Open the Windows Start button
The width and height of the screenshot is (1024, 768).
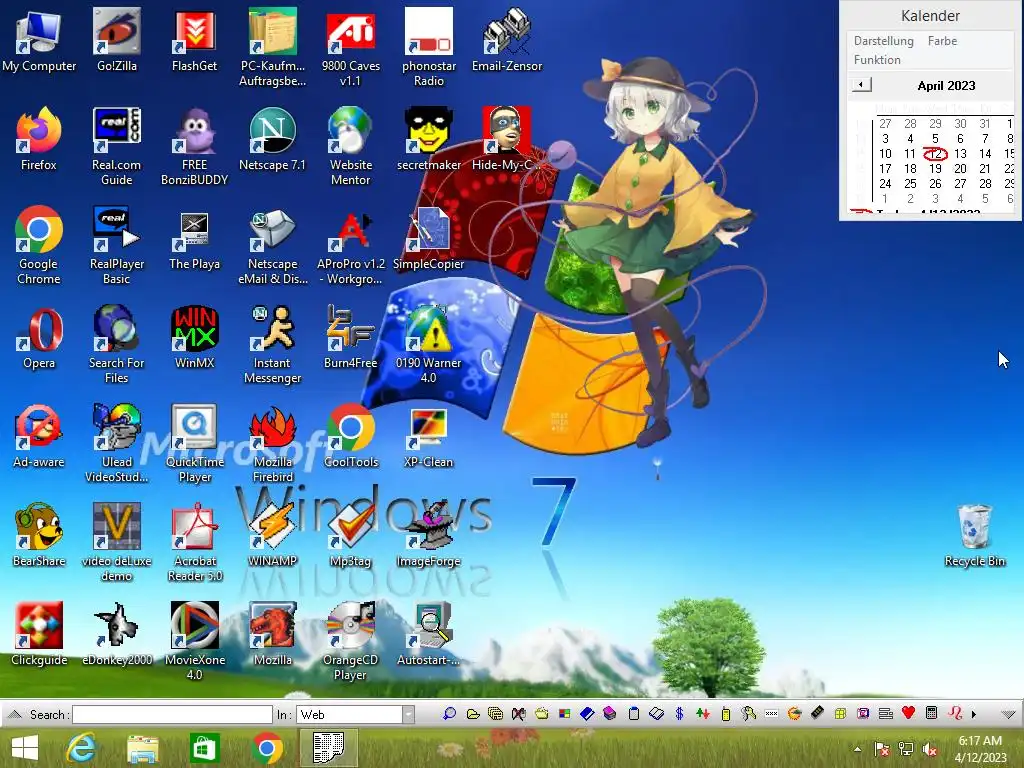(x=25, y=748)
